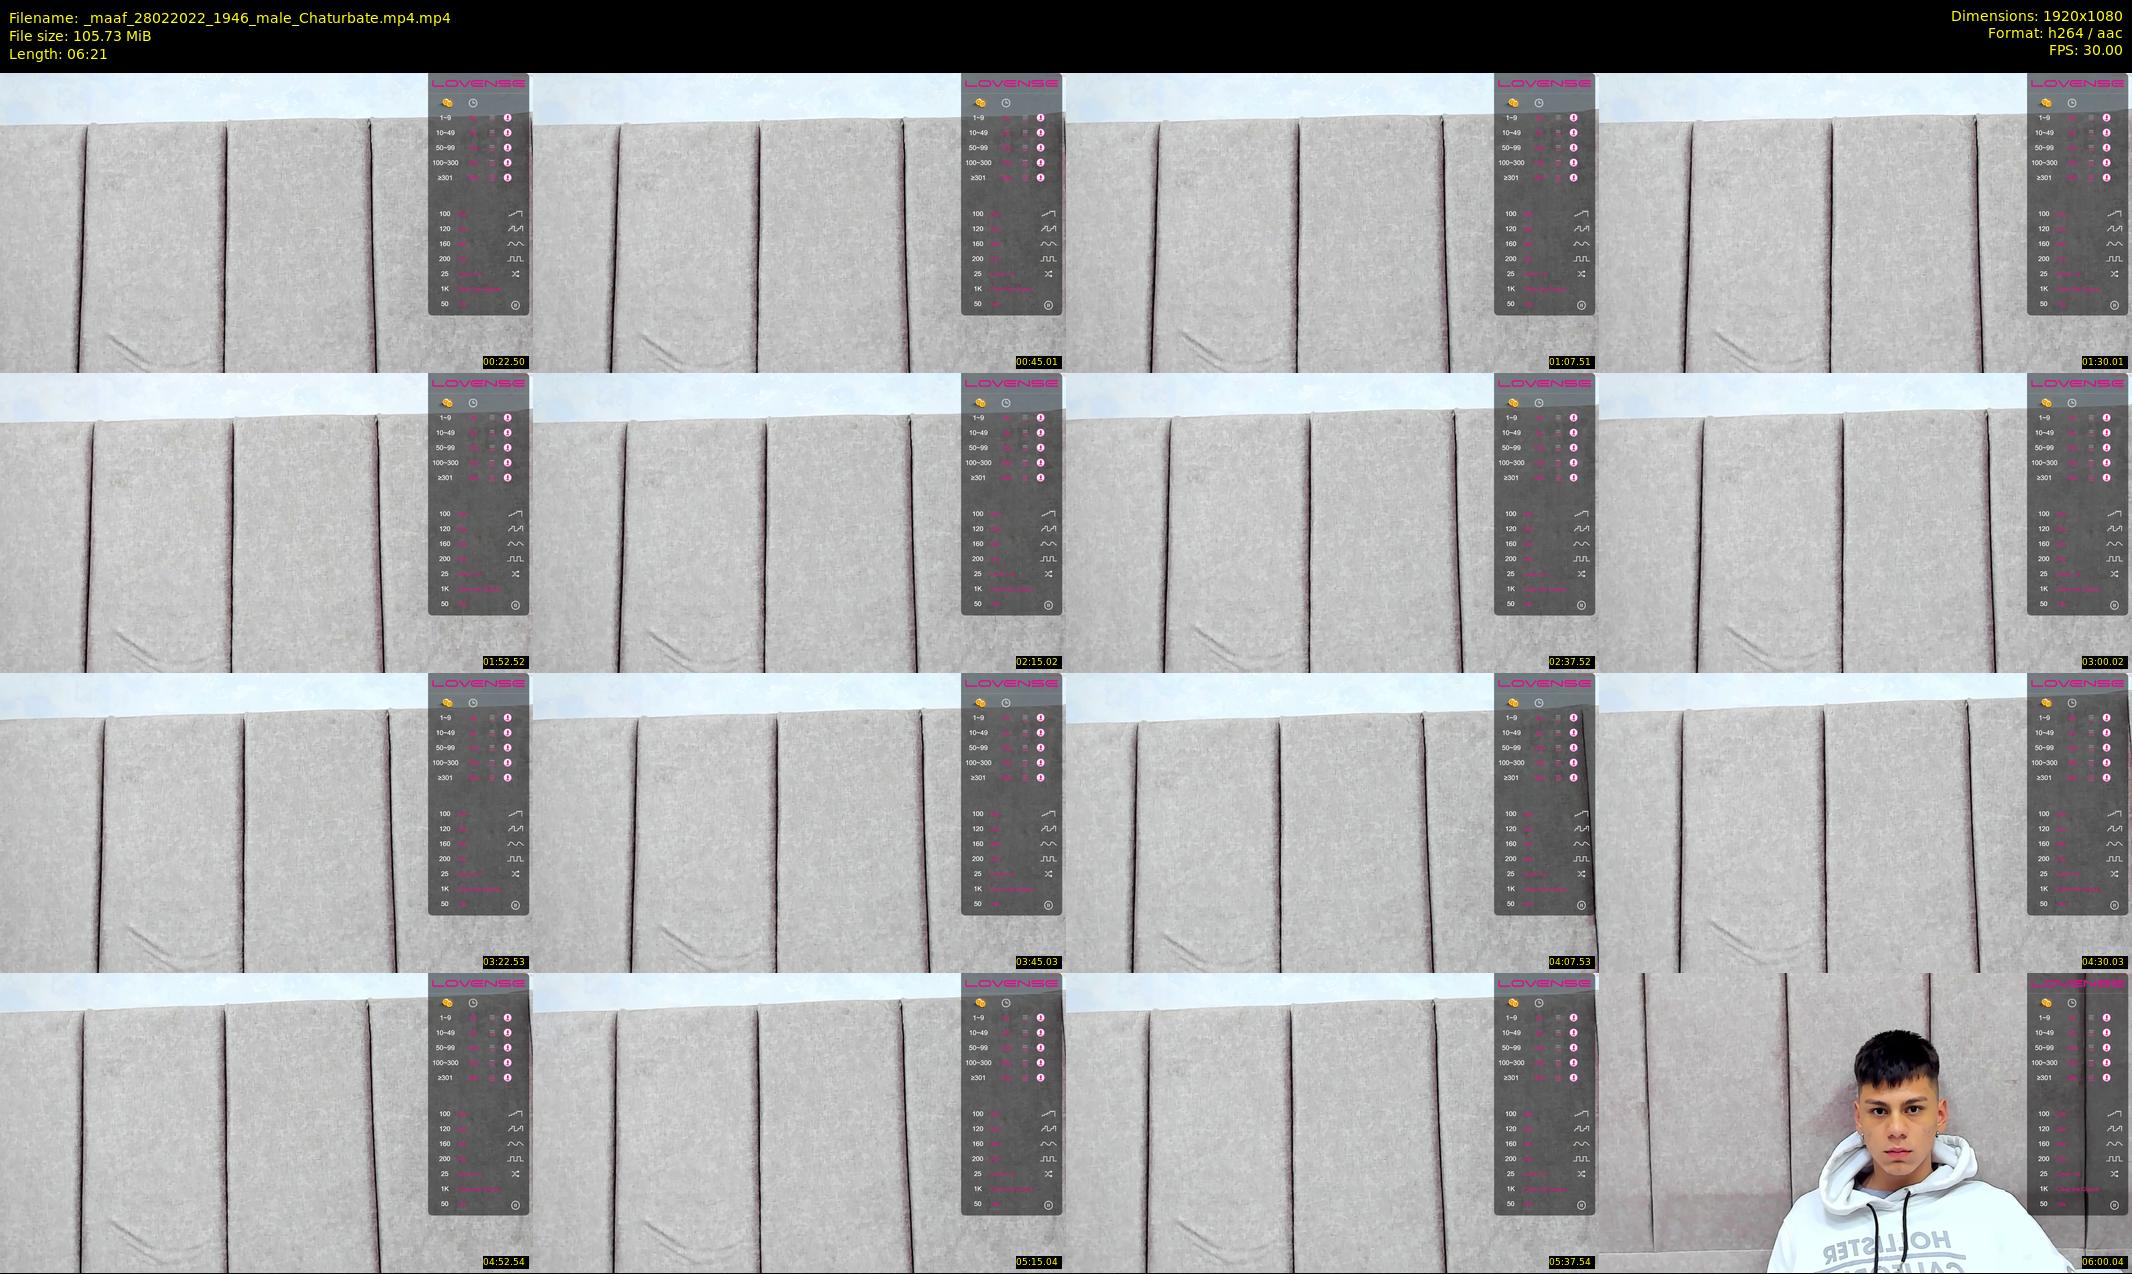Click the 00:45.01 timestamp label
2132x1274 pixels.
pos(1037,362)
